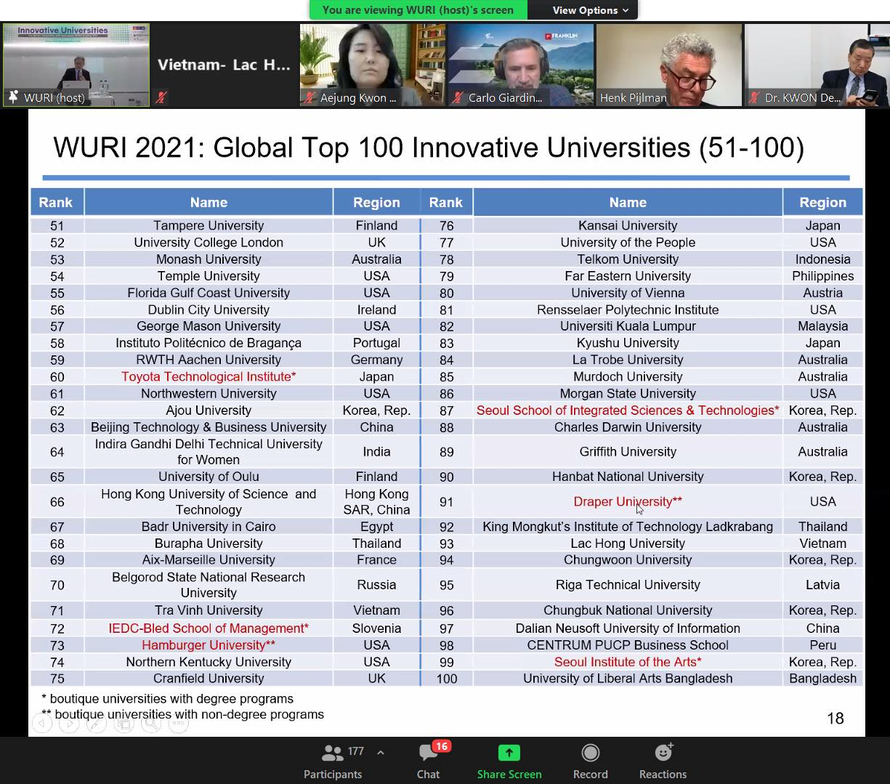The image size is (890, 784).
Task: Open the View Options dropdown
Action: pos(591,10)
